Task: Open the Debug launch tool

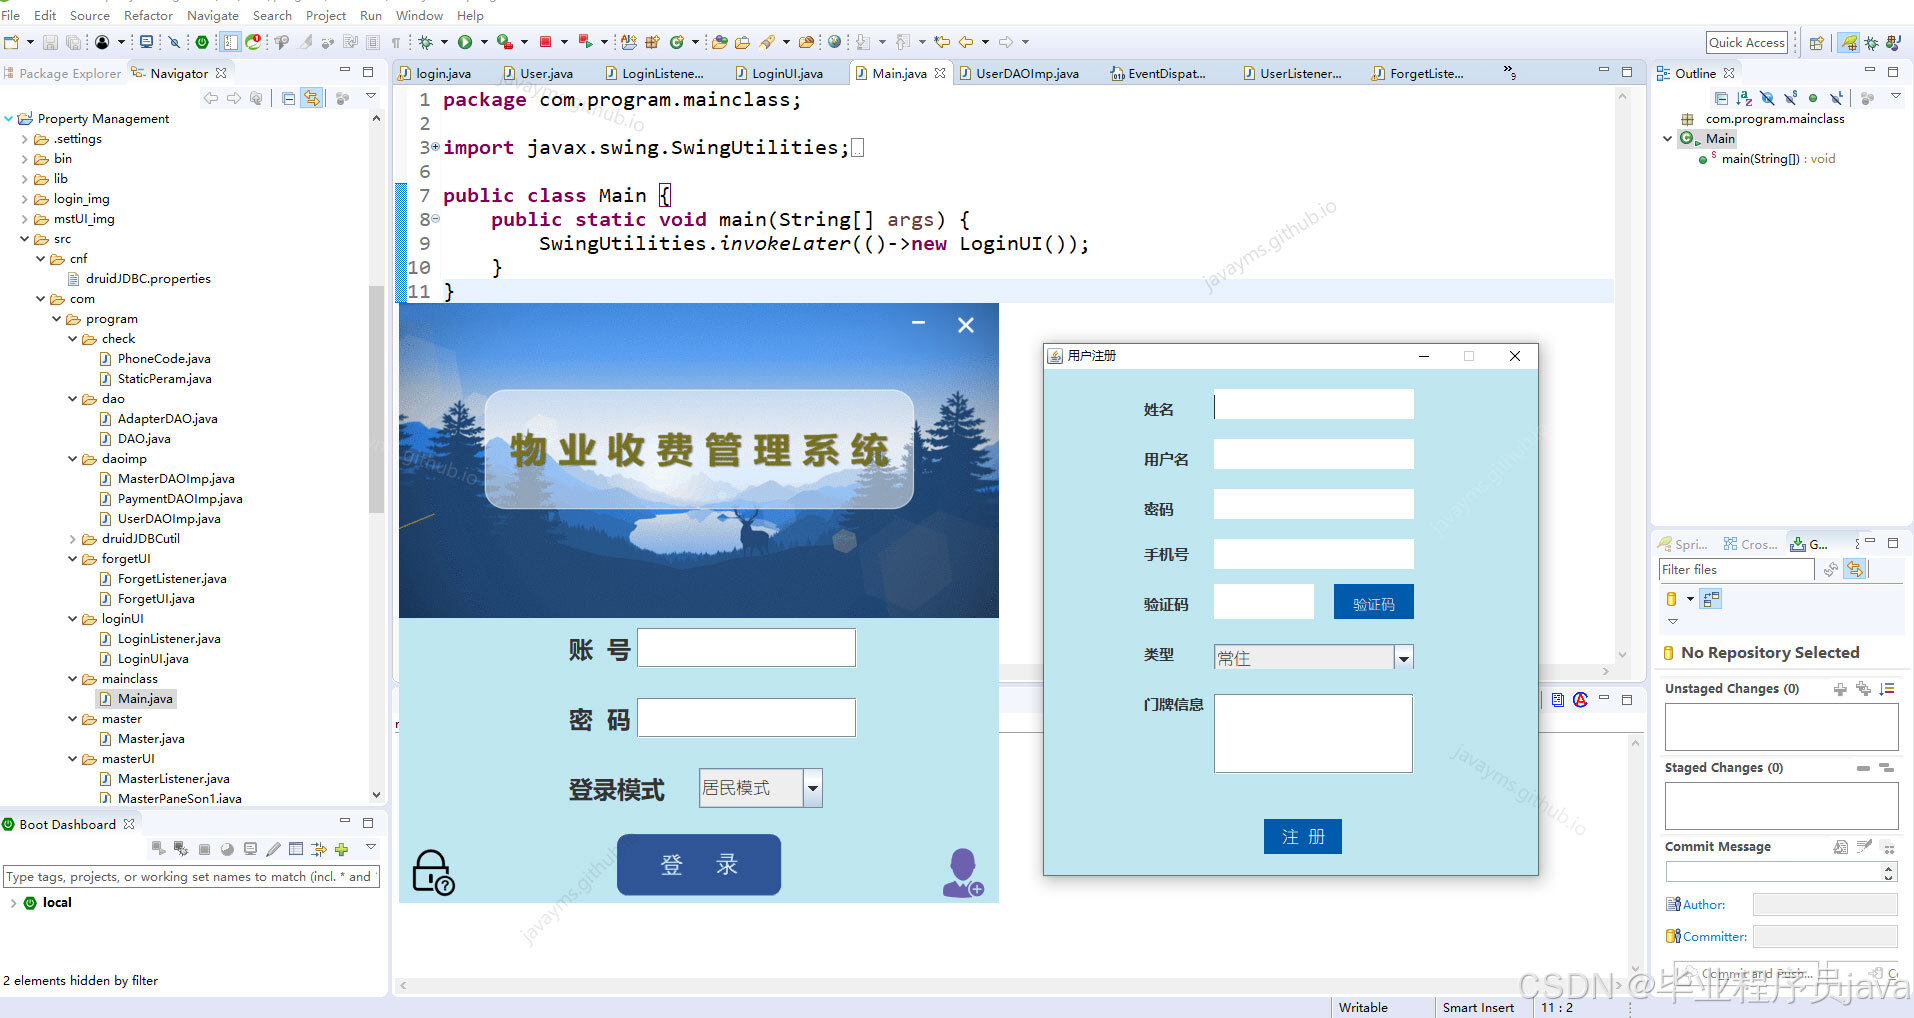Action: pos(425,41)
